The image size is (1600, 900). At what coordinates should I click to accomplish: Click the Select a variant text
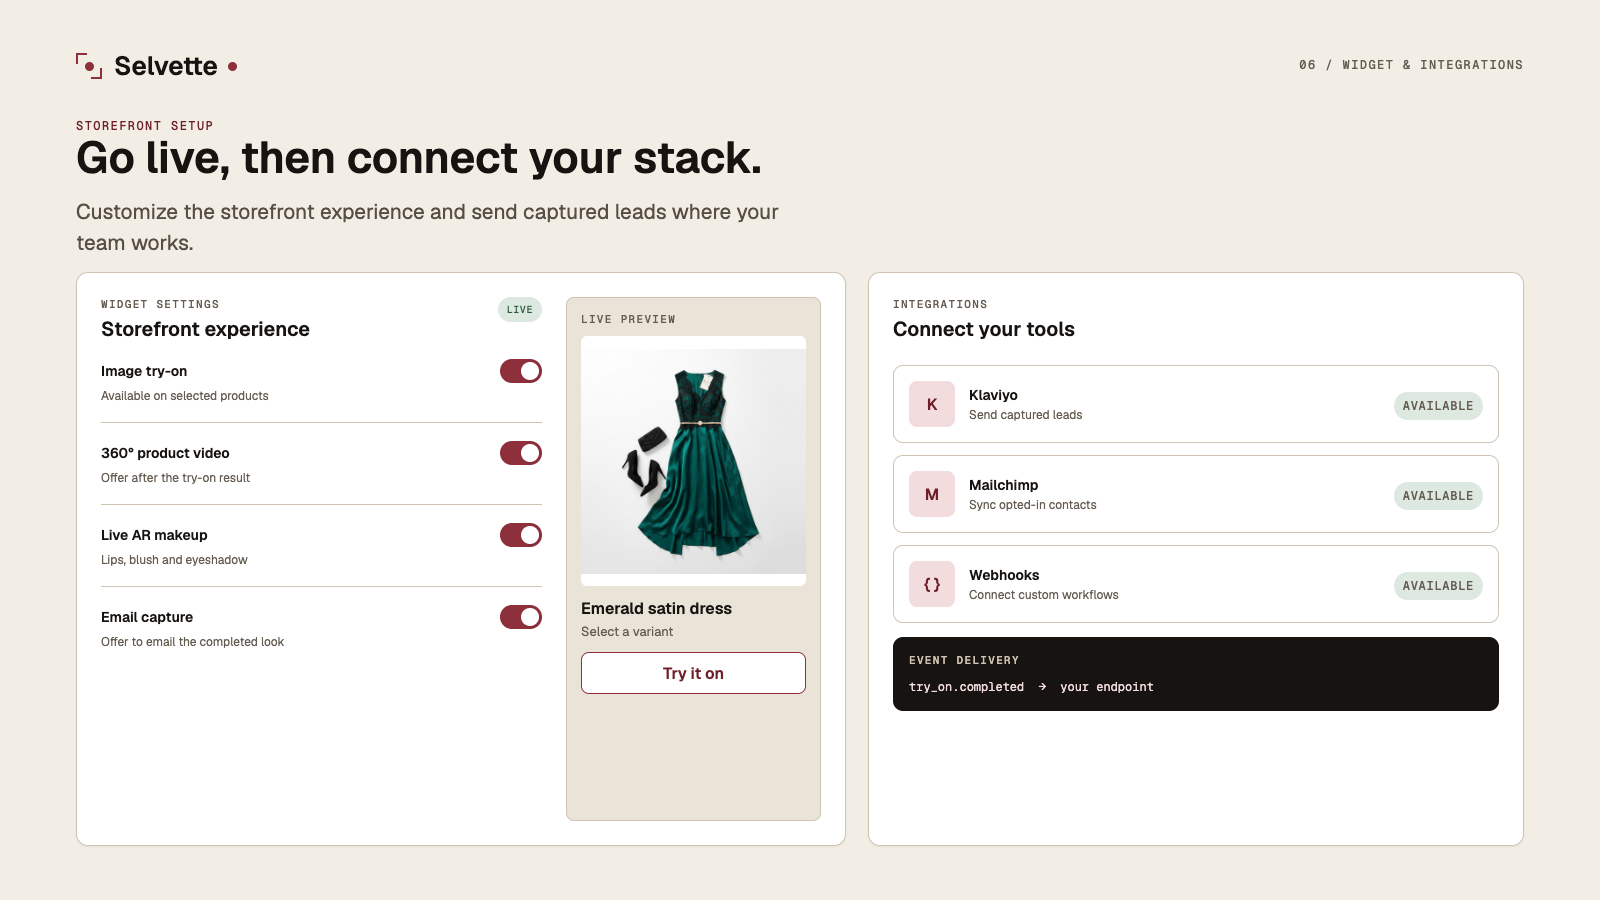coord(627,632)
